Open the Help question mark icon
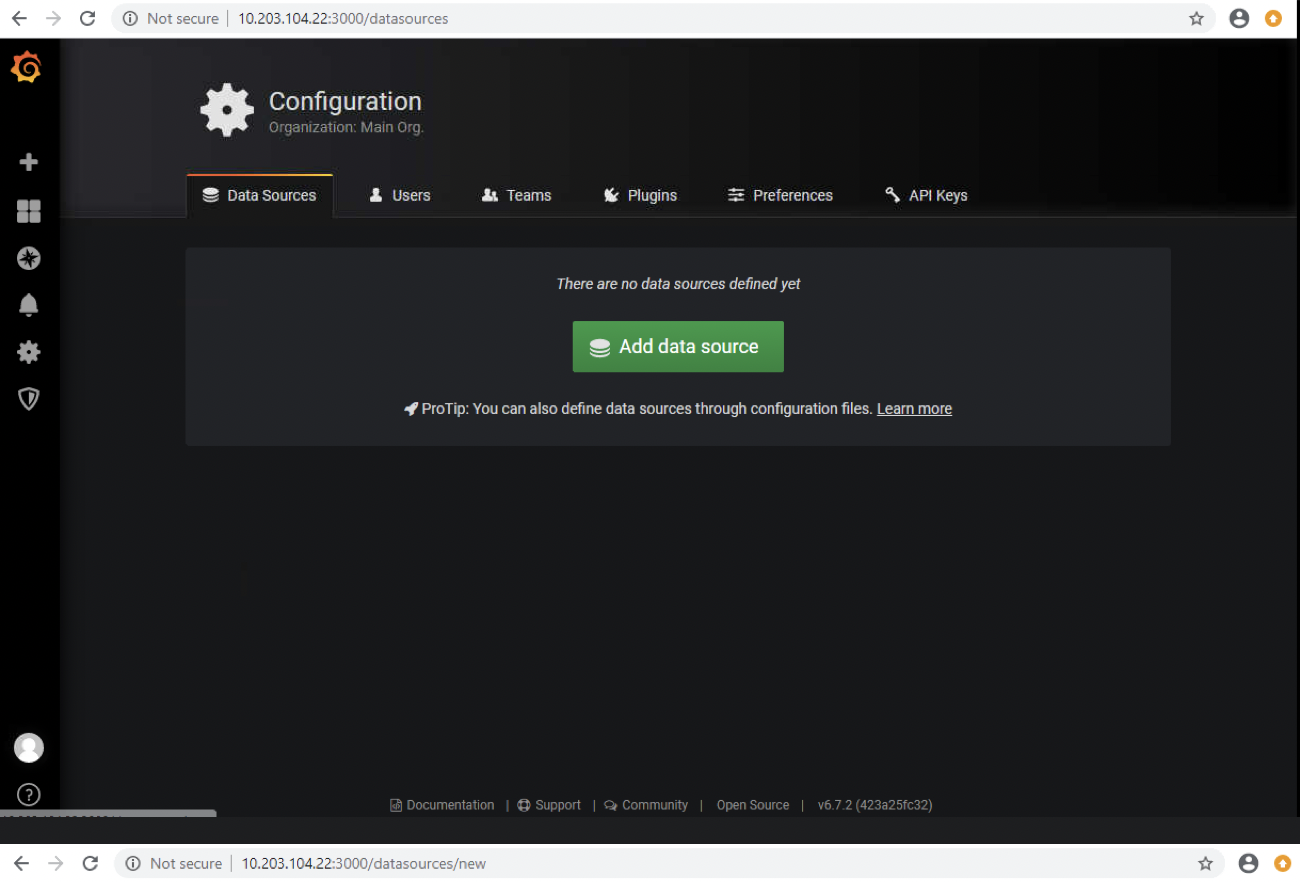 pyautogui.click(x=29, y=795)
